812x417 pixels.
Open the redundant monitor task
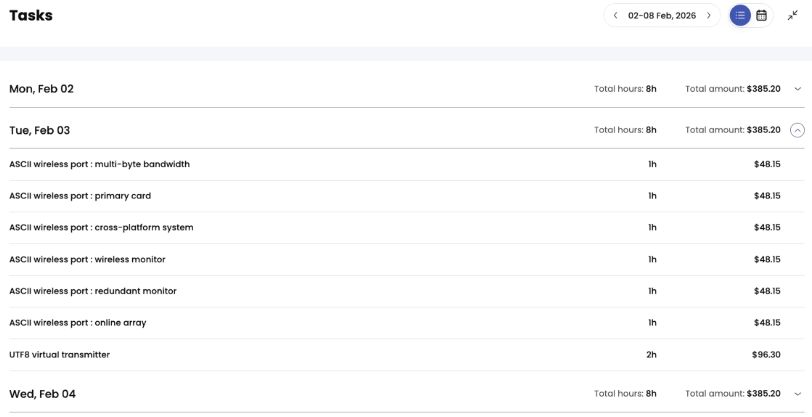click(93, 291)
